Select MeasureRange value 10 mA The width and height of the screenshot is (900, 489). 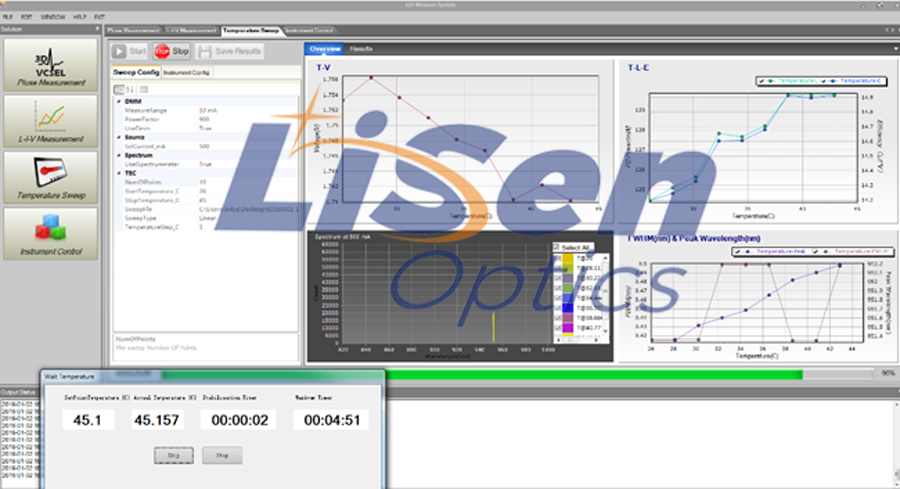tap(208, 110)
